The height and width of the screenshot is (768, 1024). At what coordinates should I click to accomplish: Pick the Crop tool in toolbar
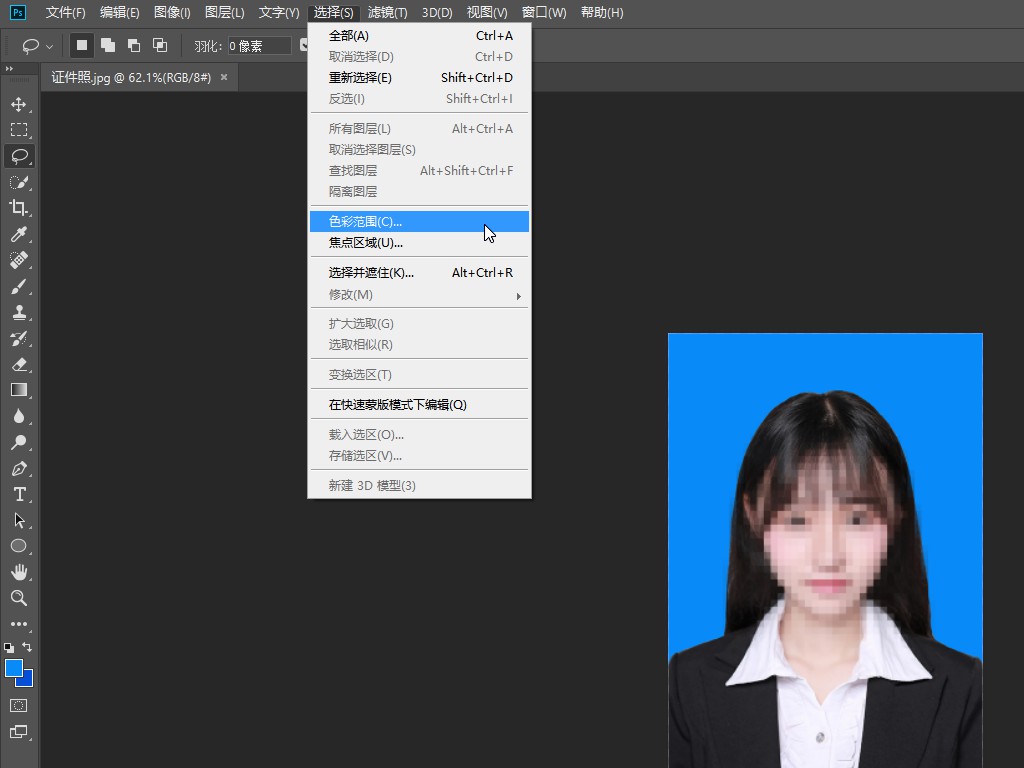coord(18,208)
